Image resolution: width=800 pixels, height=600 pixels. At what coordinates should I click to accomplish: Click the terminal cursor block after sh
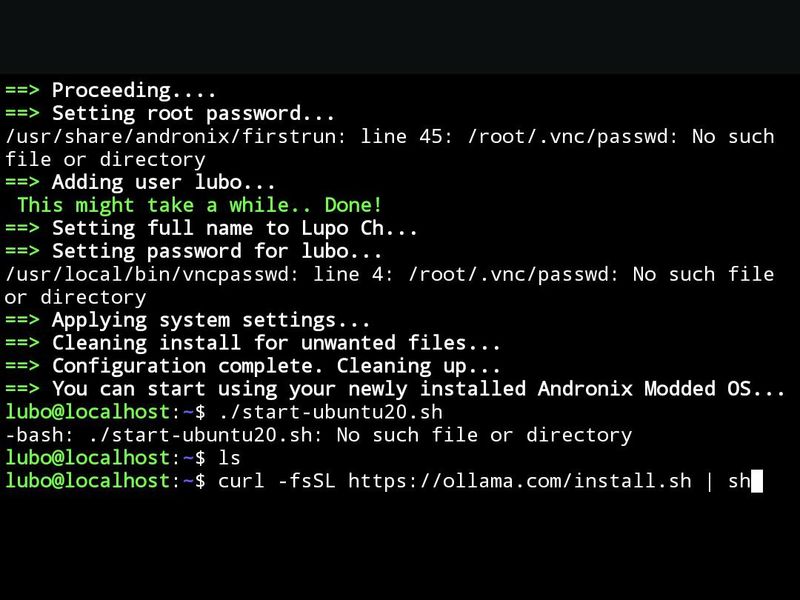click(756, 481)
